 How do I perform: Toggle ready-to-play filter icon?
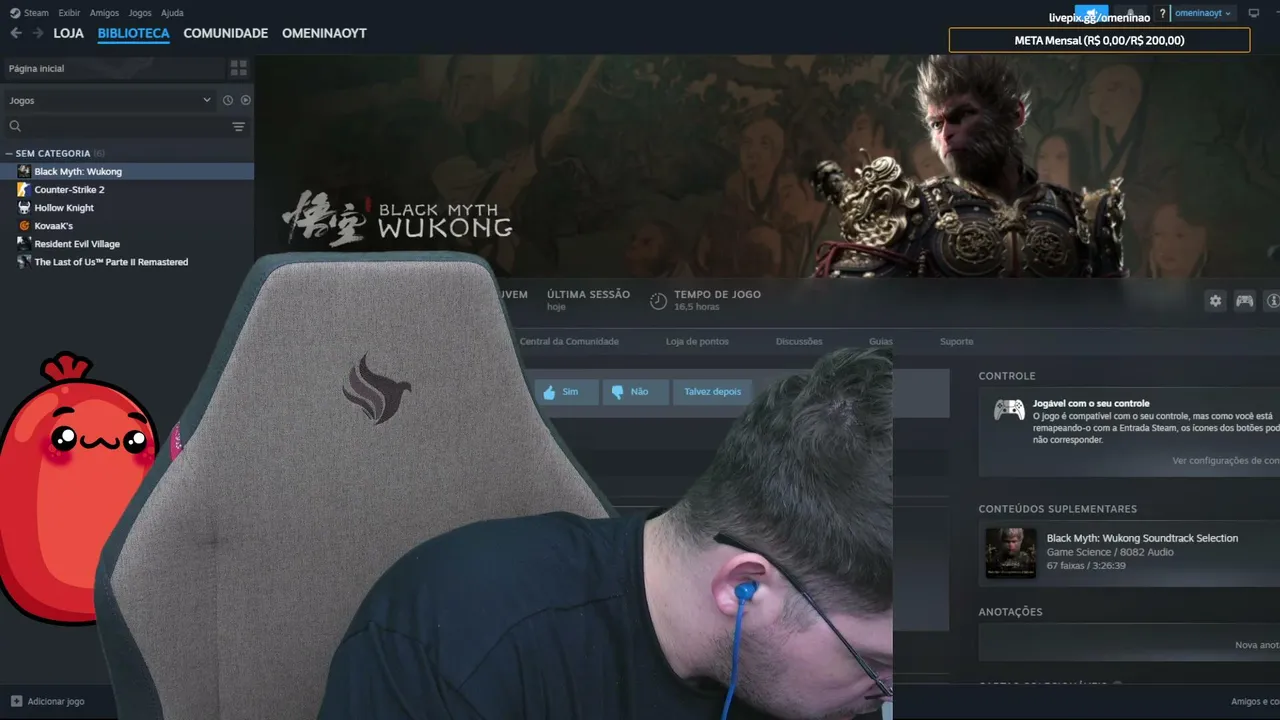(246, 100)
